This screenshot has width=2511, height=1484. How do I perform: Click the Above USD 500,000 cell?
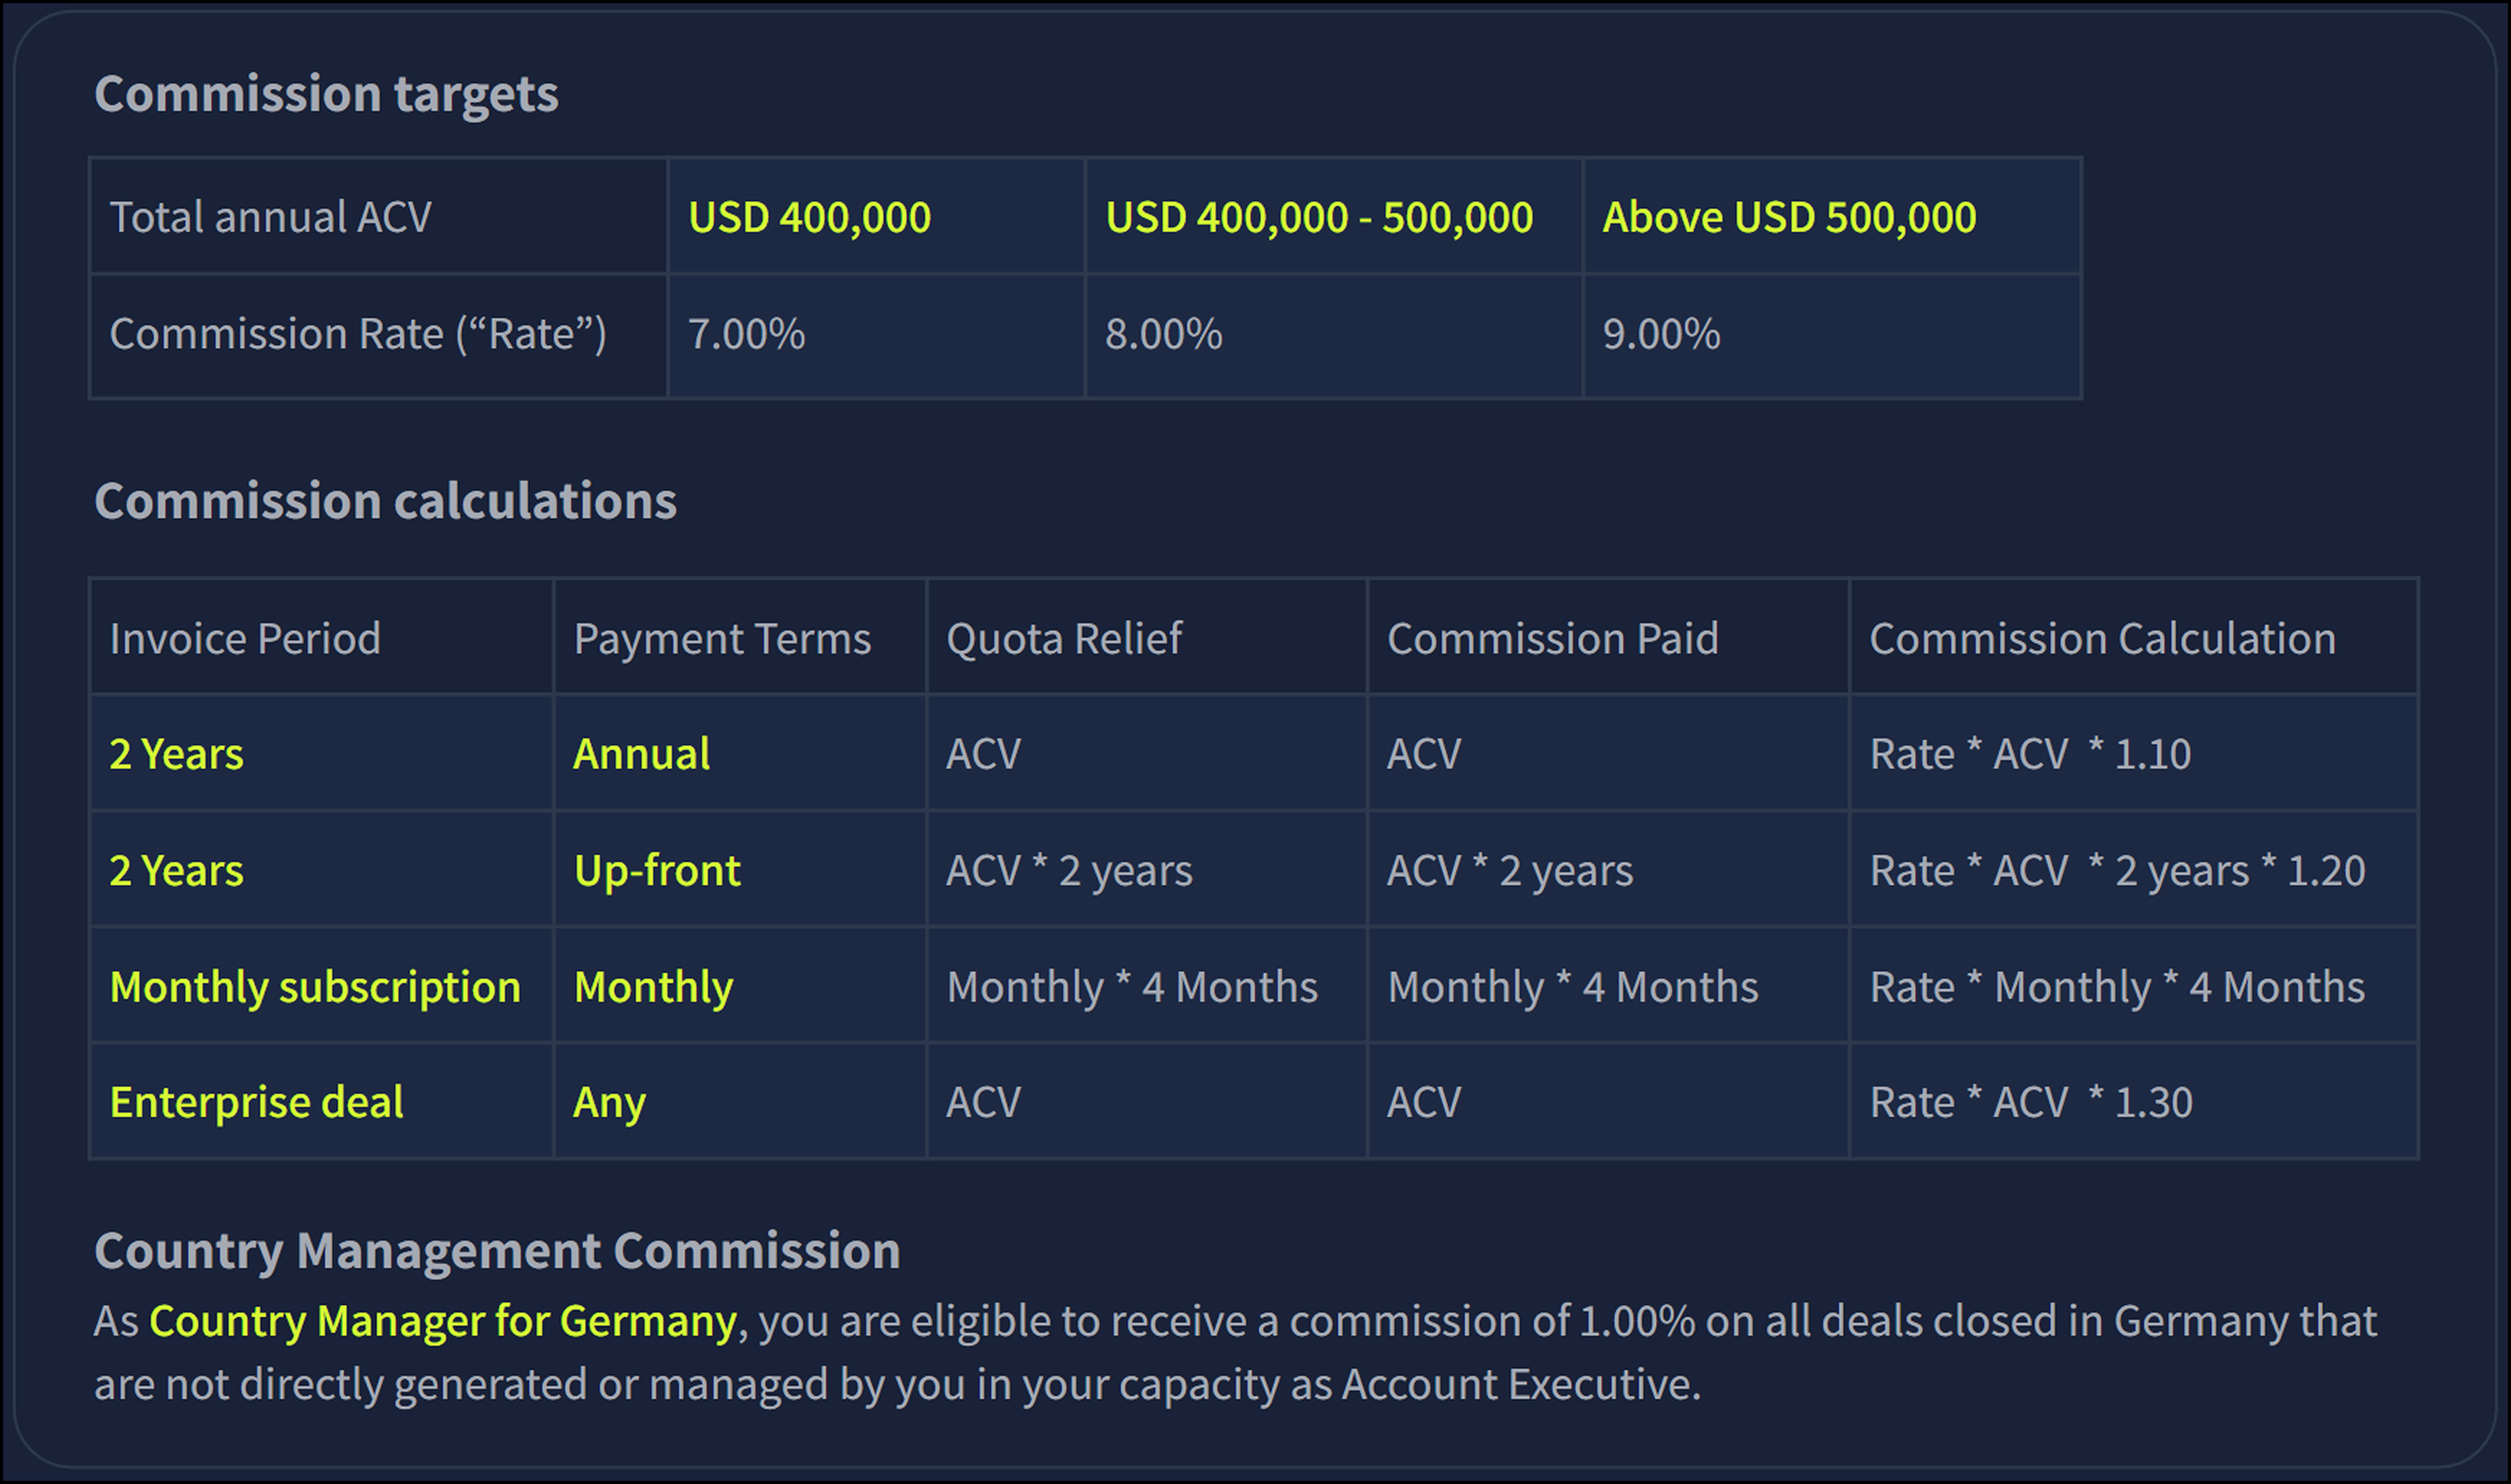(1789, 216)
